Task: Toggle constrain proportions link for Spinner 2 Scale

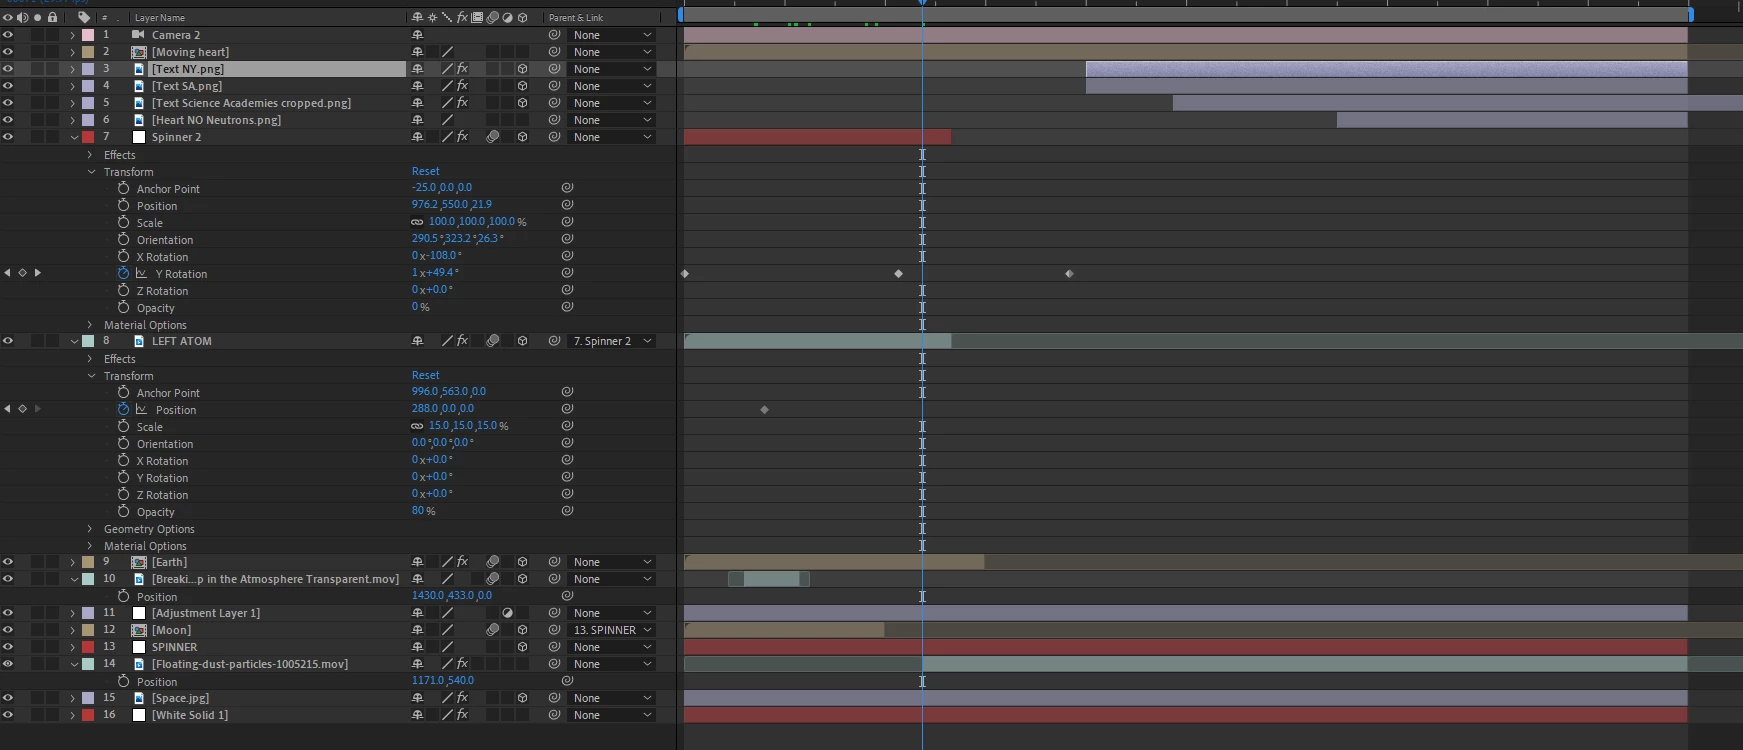Action: (417, 222)
